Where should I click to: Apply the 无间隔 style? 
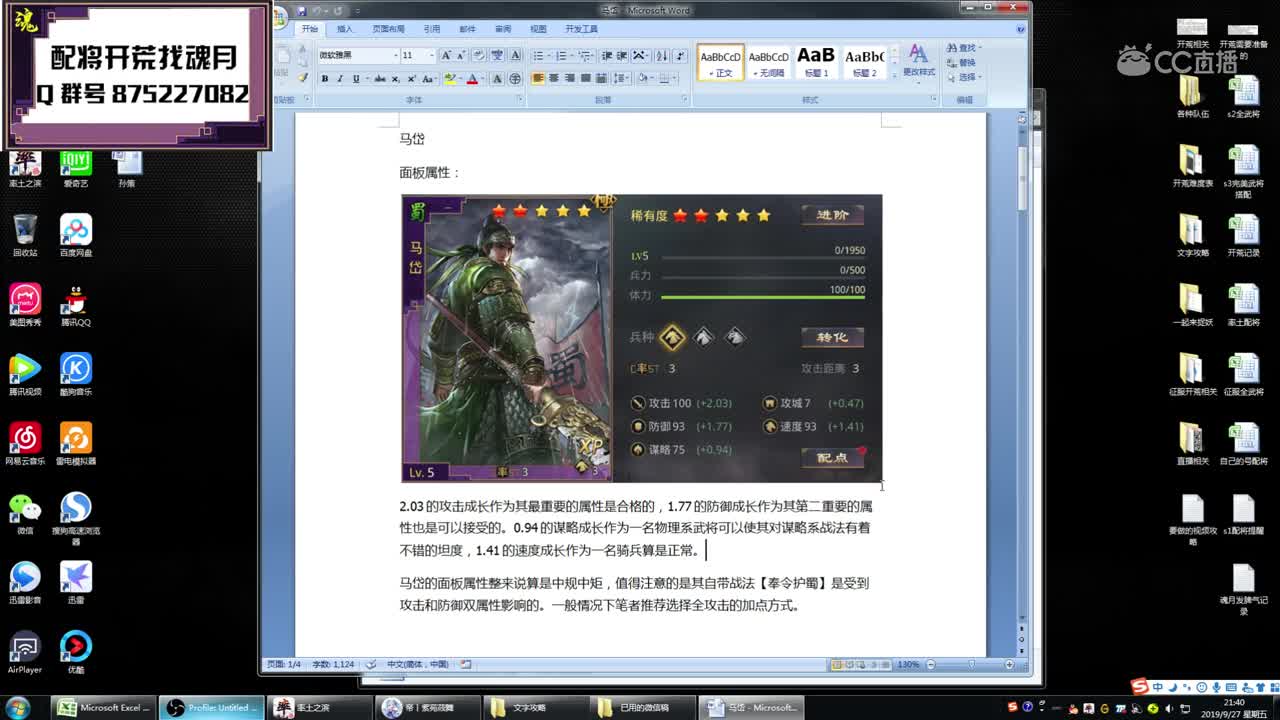[768, 61]
